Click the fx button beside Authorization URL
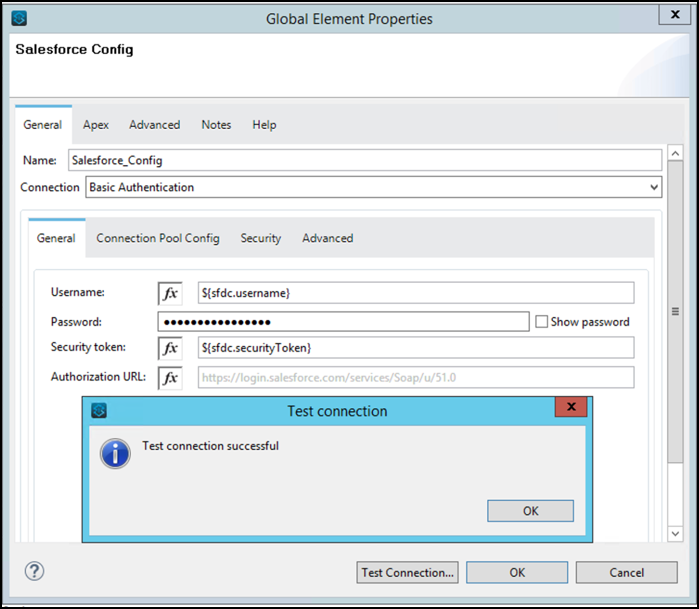 coord(170,378)
